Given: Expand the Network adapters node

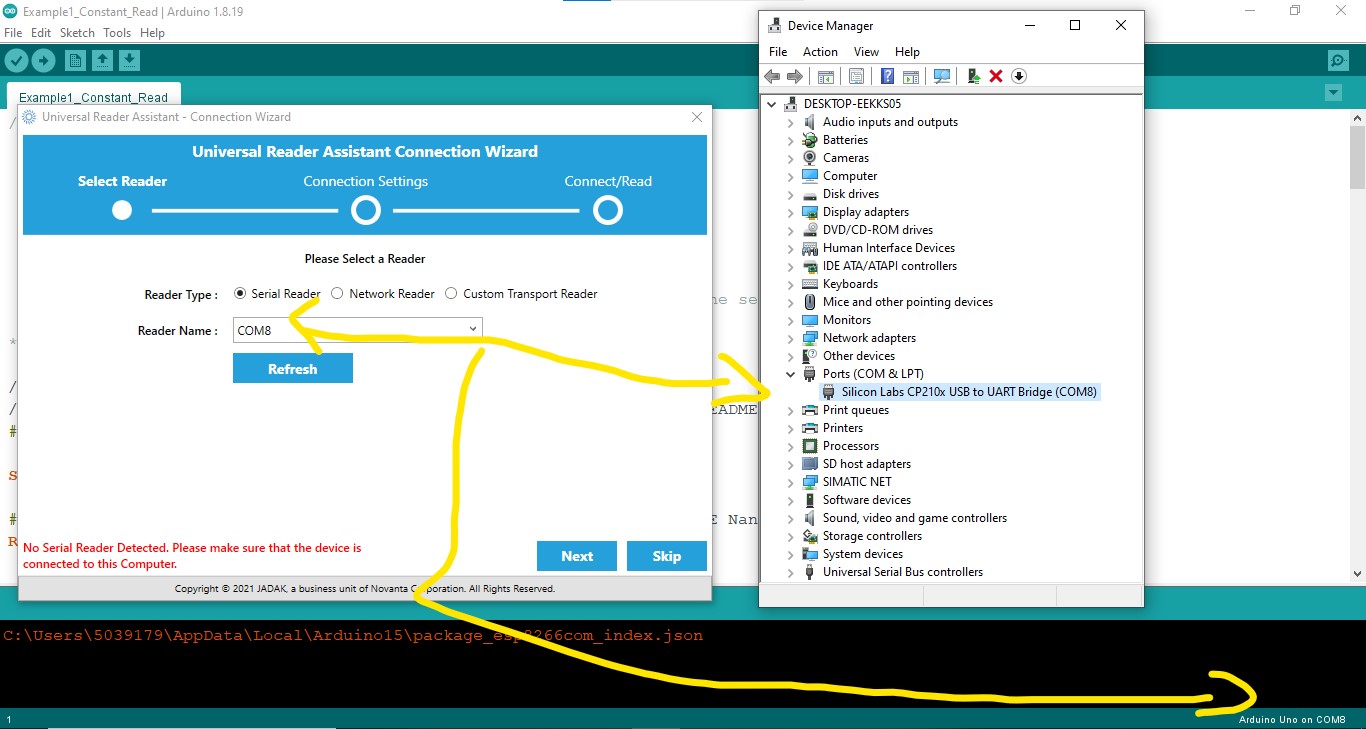Looking at the screenshot, I should point(791,338).
